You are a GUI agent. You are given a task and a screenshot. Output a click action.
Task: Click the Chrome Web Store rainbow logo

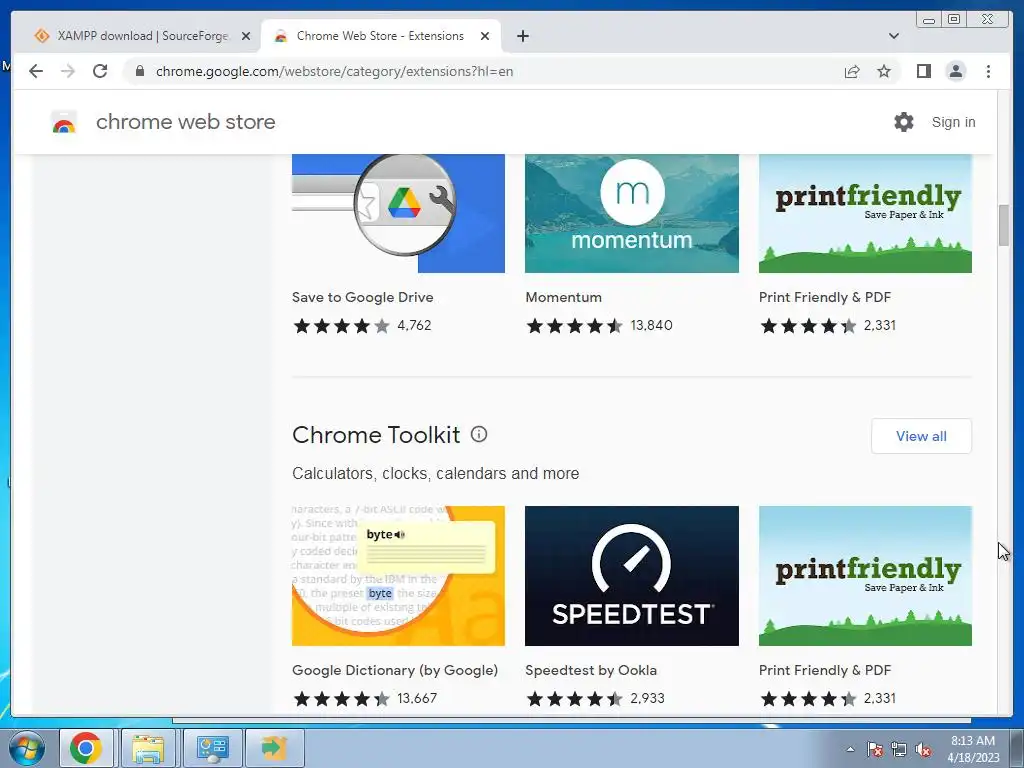[x=64, y=122]
